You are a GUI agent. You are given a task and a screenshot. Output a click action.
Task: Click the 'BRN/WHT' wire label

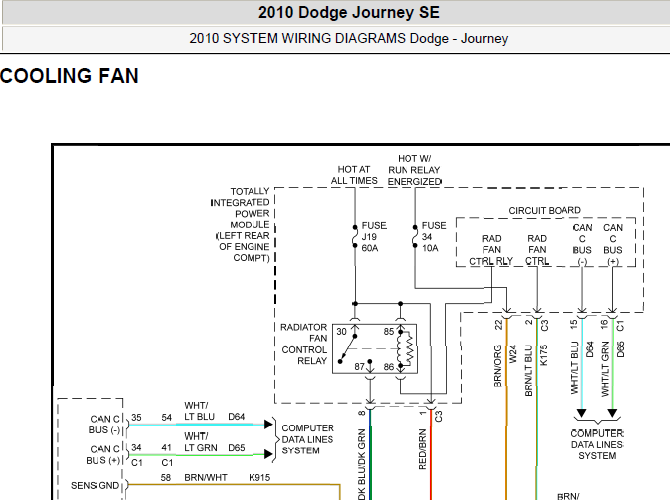[206, 477]
